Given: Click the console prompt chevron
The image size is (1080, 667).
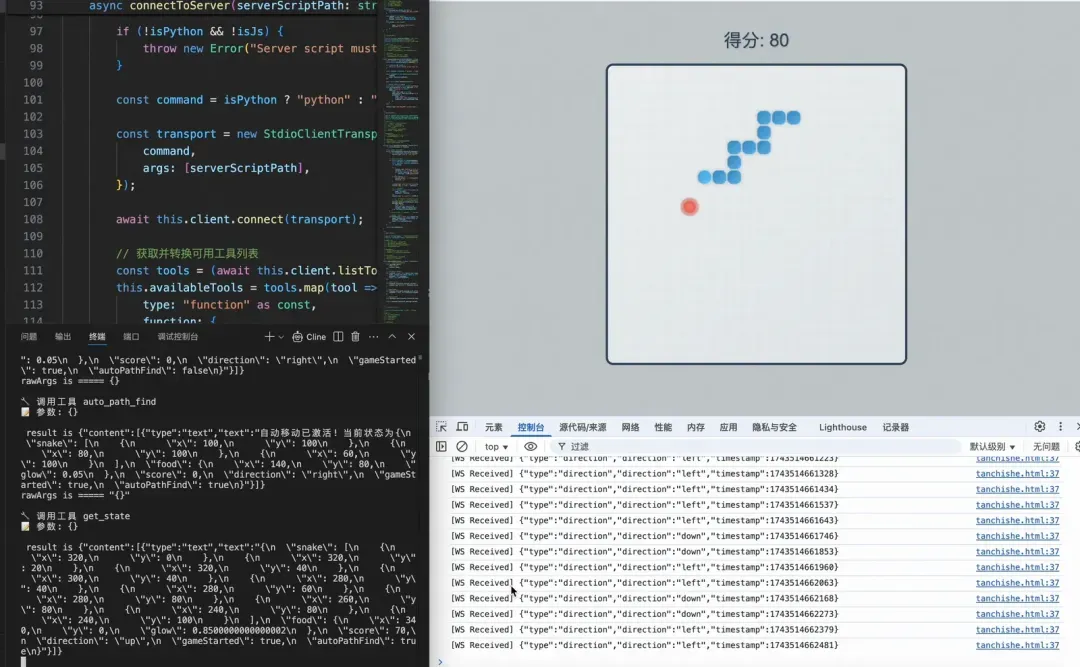Looking at the screenshot, I should click(x=440, y=662).
